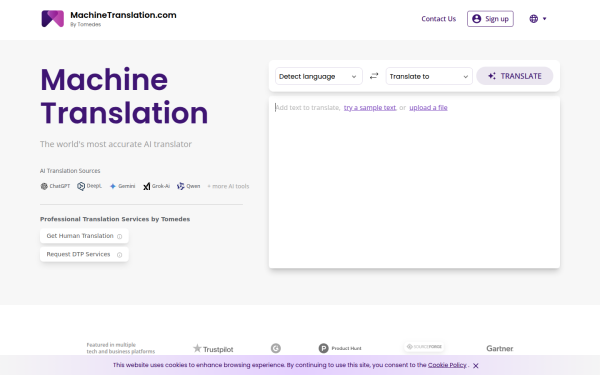Open the globe language selector icon
Screen dimensions: 600x375
point(533,19)
